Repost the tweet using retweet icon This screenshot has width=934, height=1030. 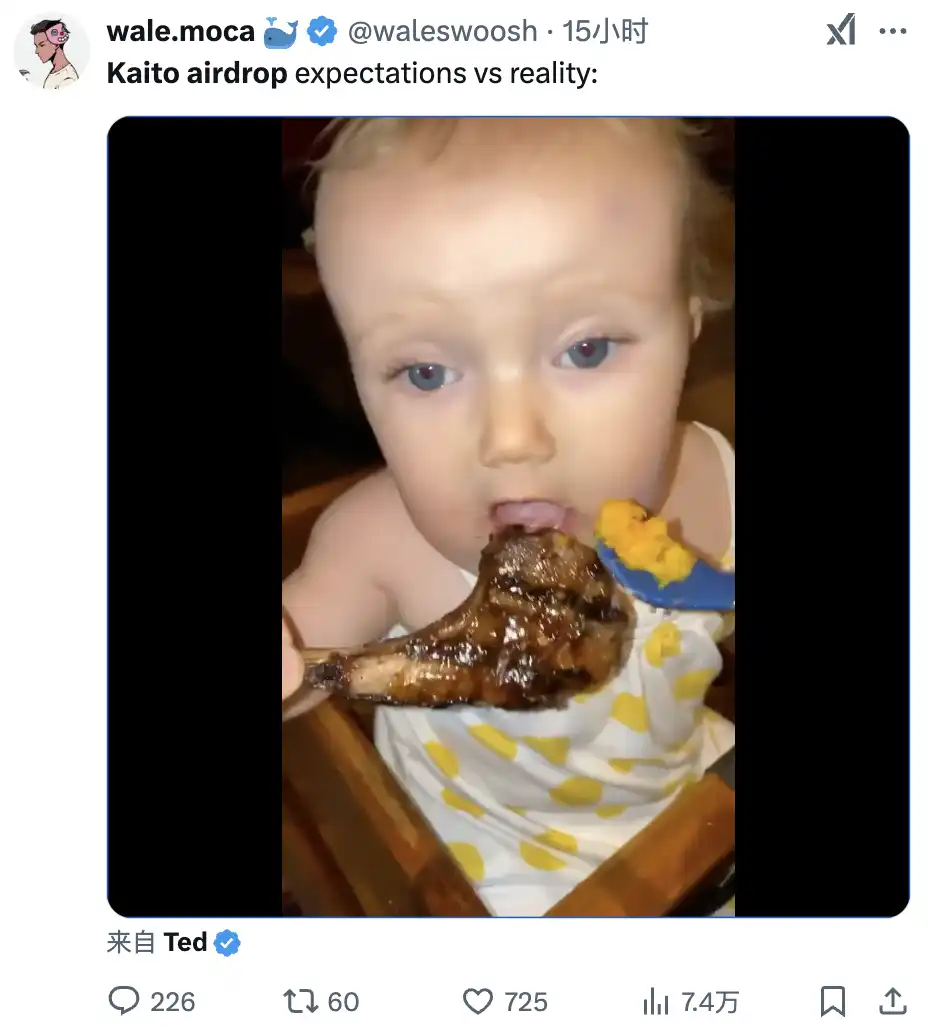coord(300,1001)
